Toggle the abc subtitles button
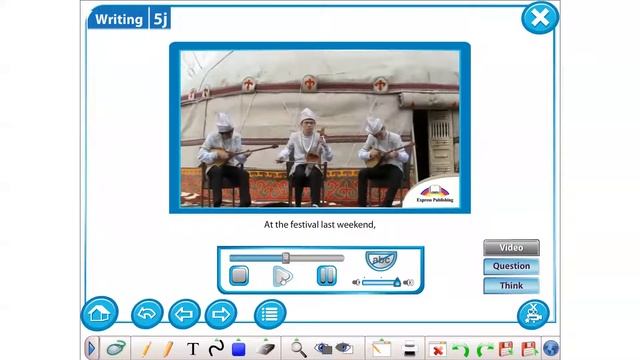Image resolution: width=640 pixels, height=360 pixels. [381, 260]
